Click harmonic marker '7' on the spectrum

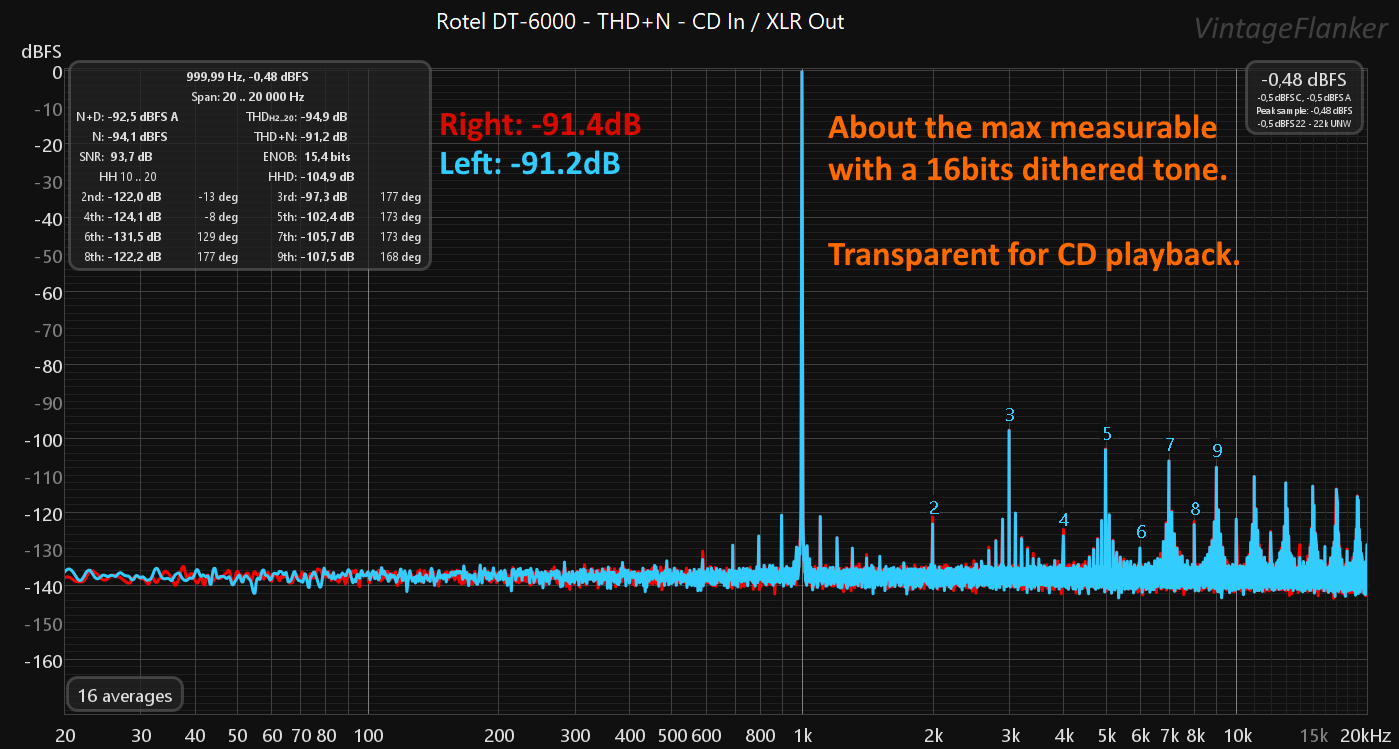1169,445
